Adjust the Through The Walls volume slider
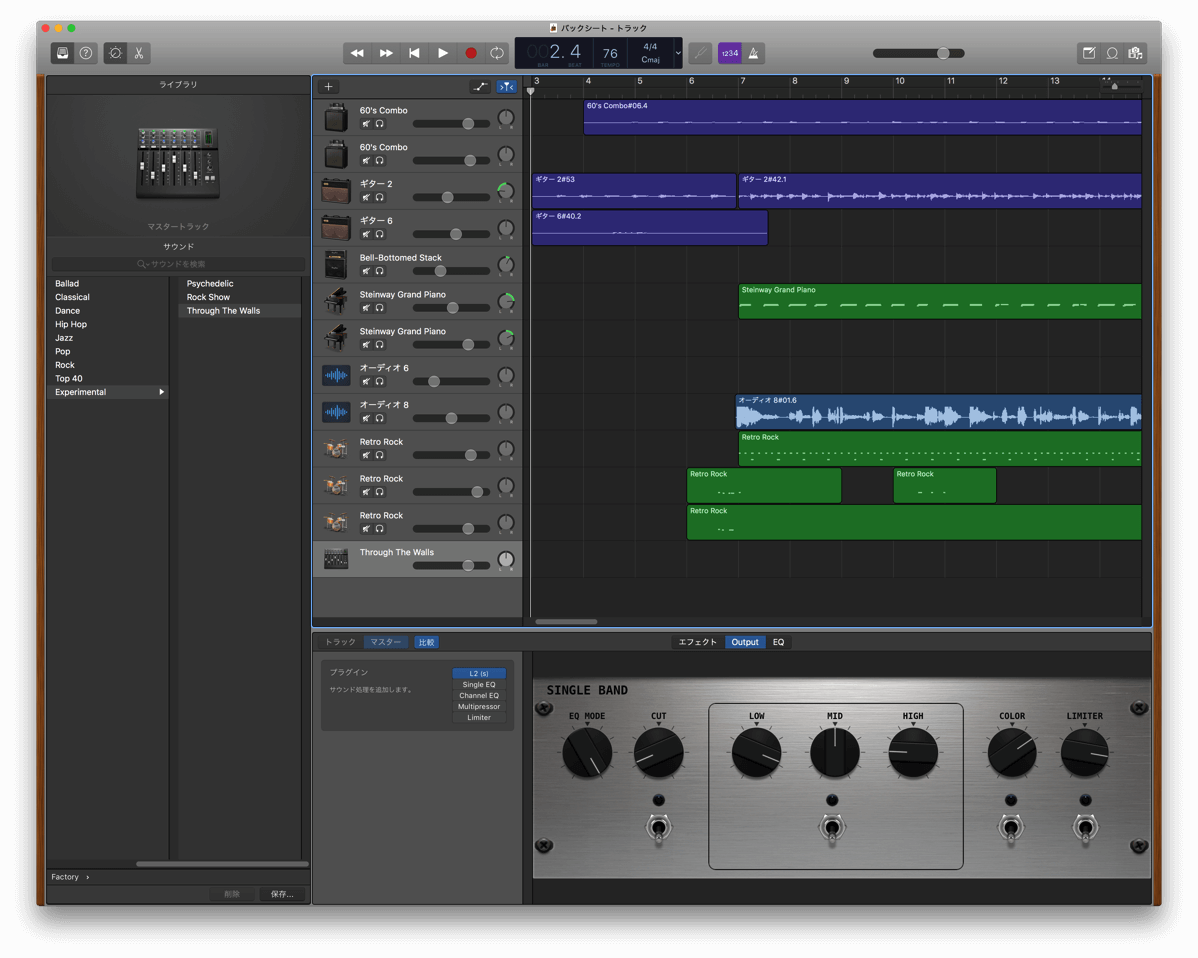This screenshot has width=1198, height=958. pos(452,565)
